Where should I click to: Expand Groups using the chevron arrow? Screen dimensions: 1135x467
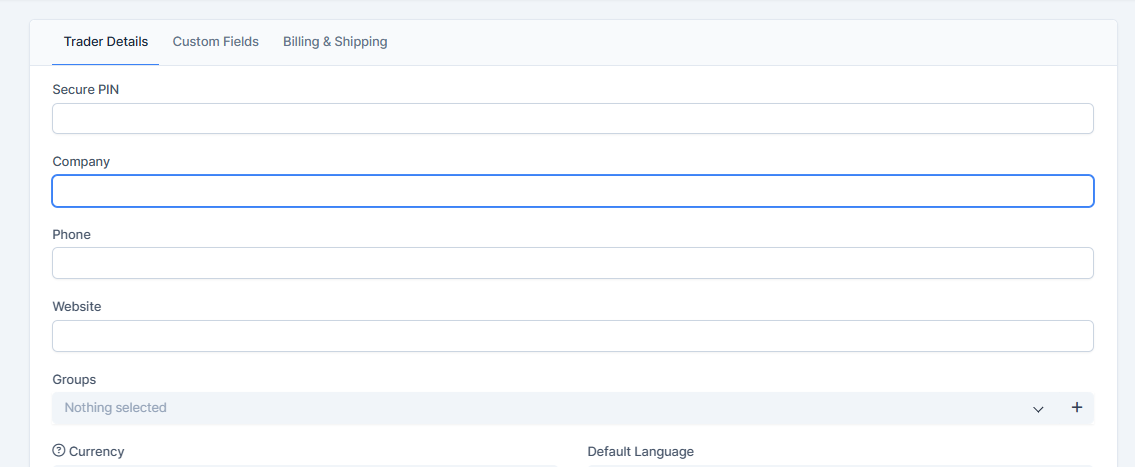1038,408
